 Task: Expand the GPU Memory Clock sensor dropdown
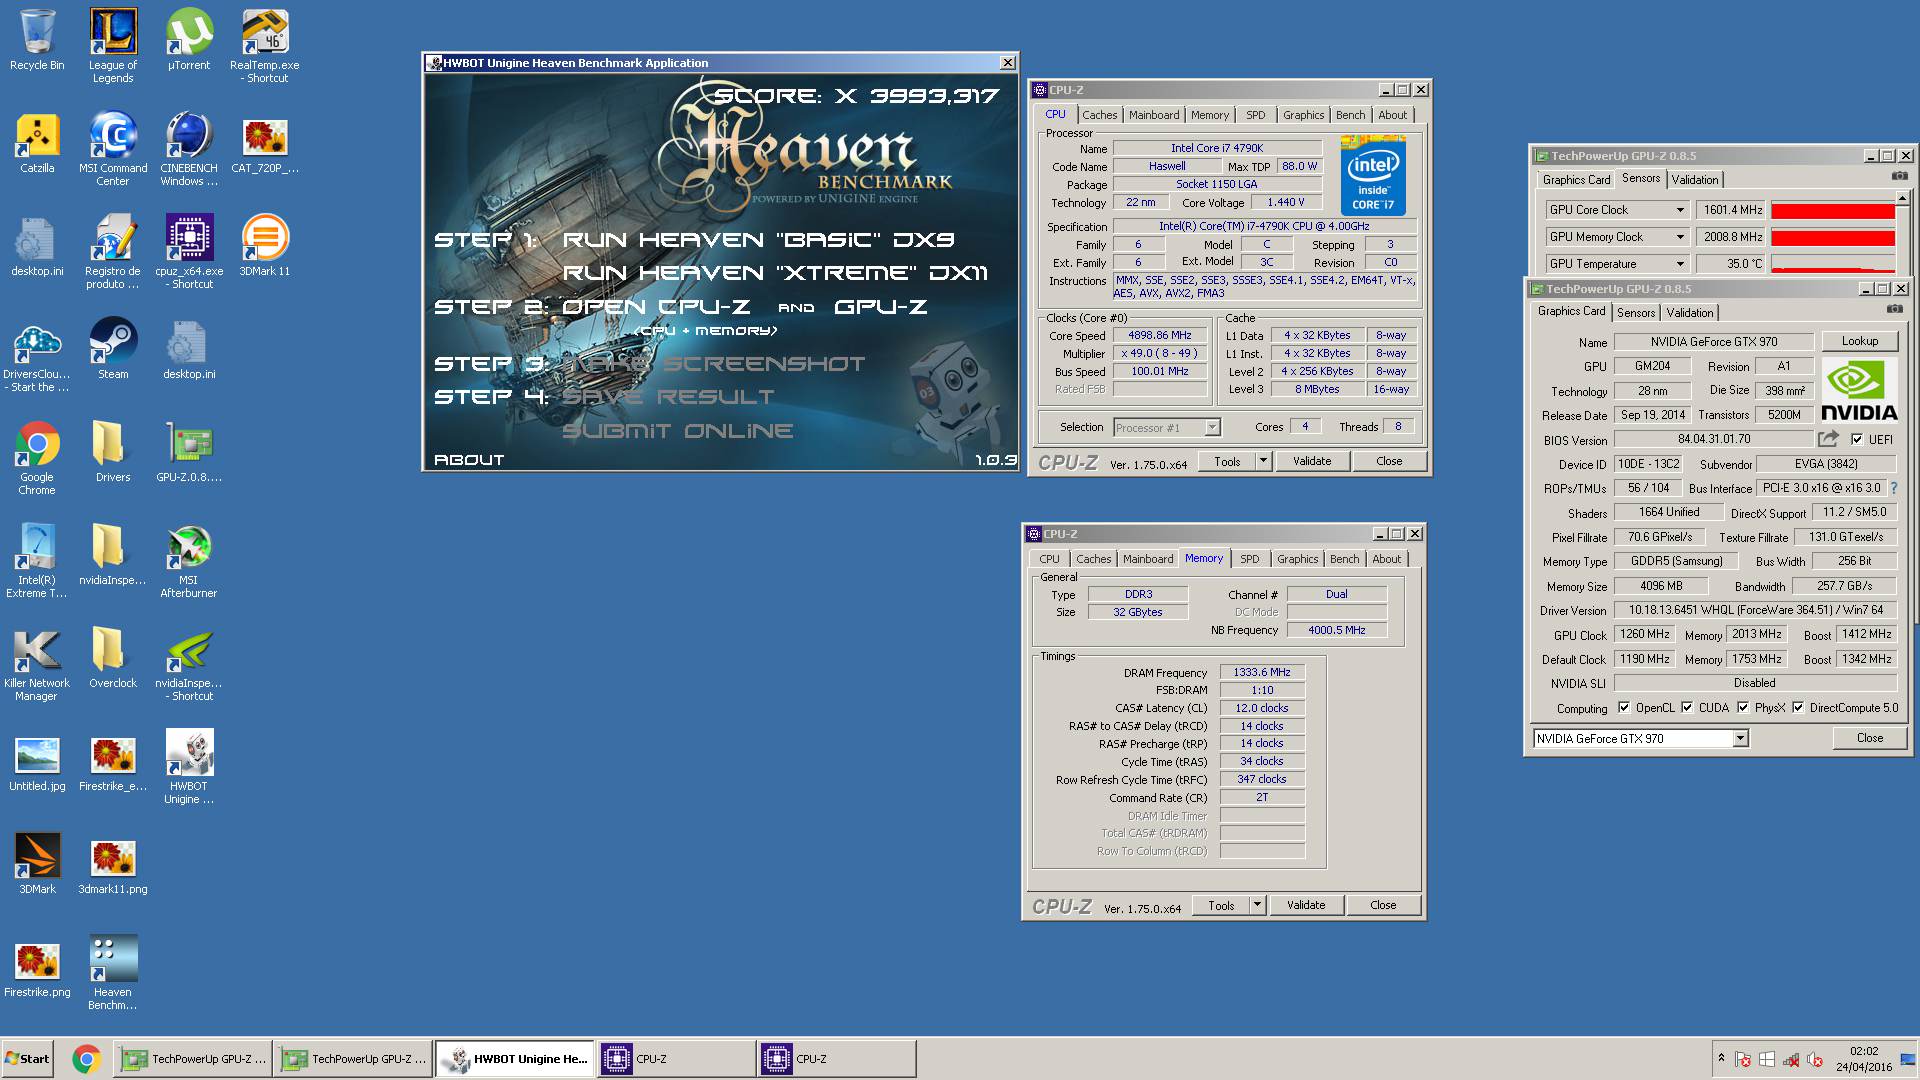pyautogui.click(x=1679, y=237)
